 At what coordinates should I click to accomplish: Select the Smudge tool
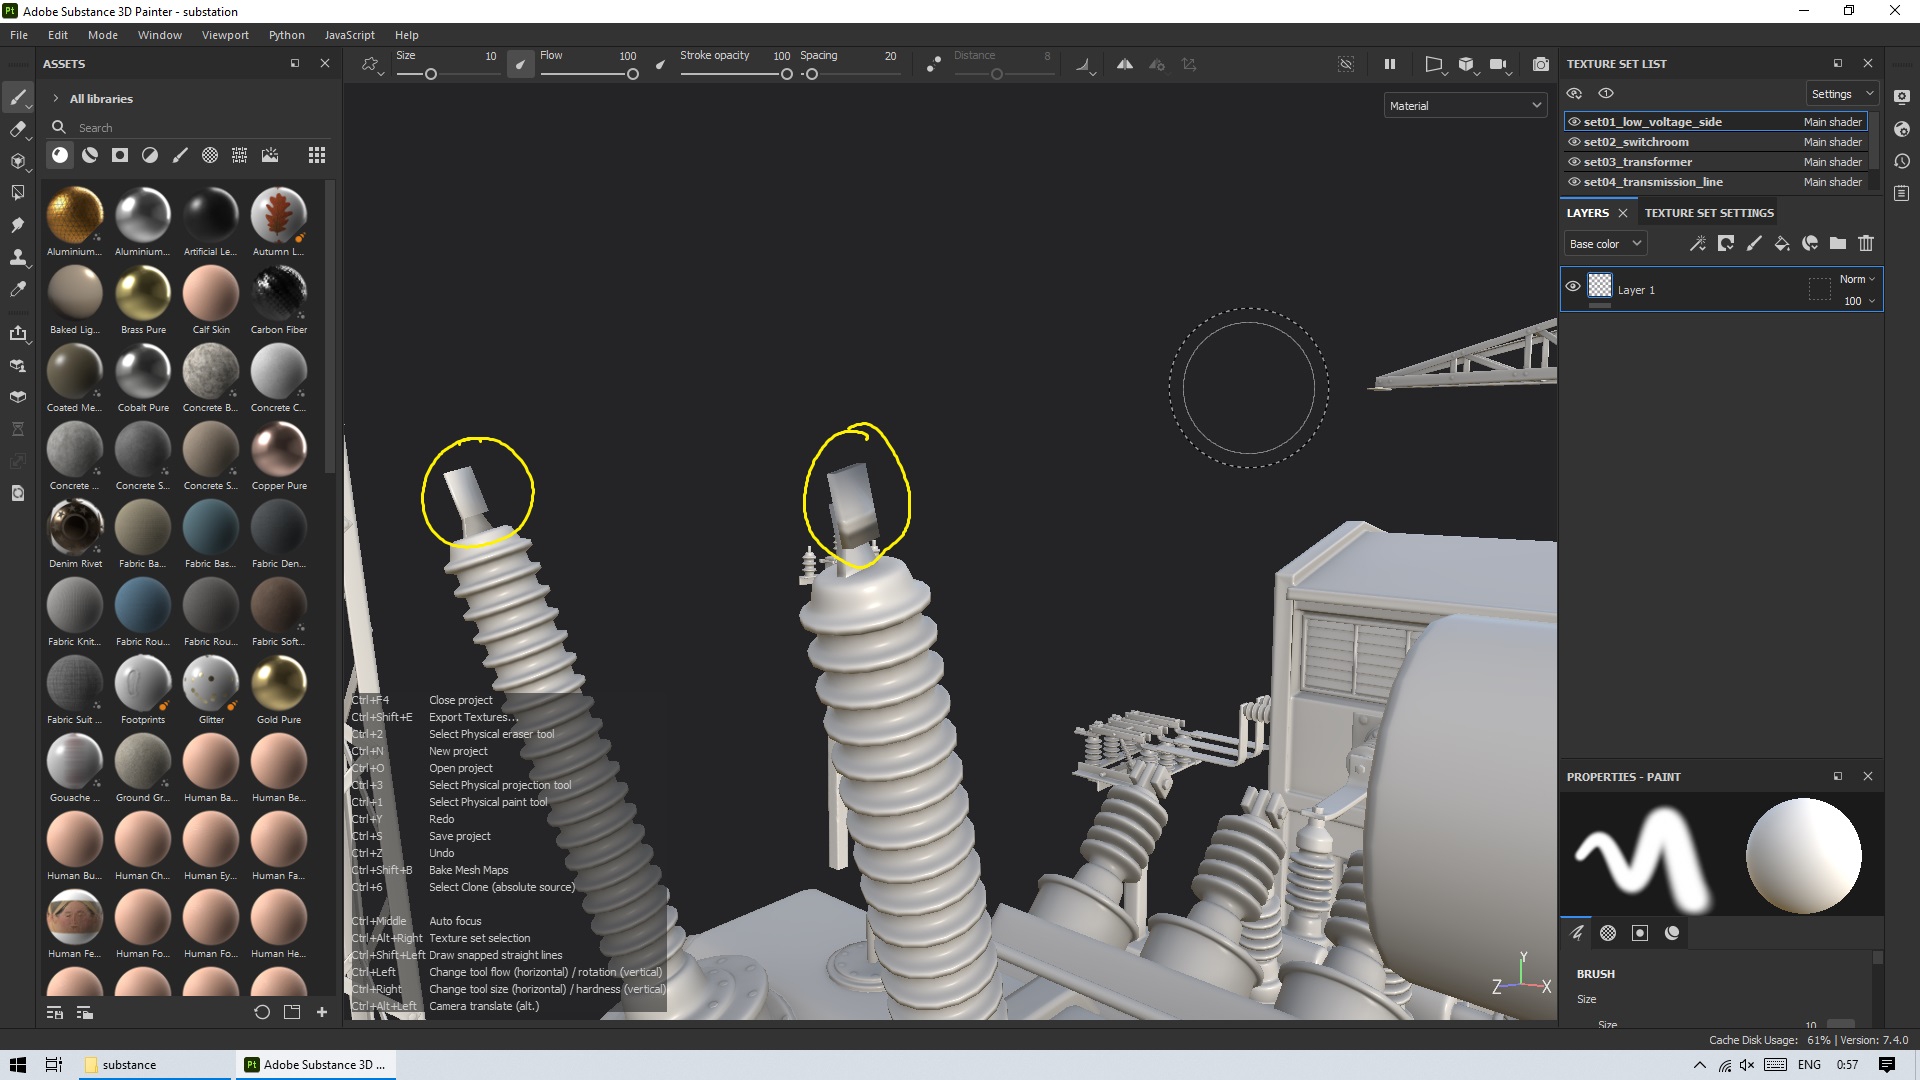17,225
